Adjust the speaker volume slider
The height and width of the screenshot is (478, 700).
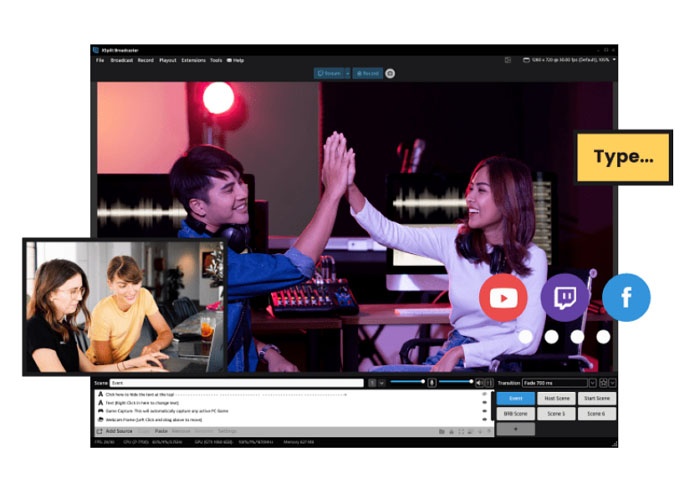click(x=455, y=382)
